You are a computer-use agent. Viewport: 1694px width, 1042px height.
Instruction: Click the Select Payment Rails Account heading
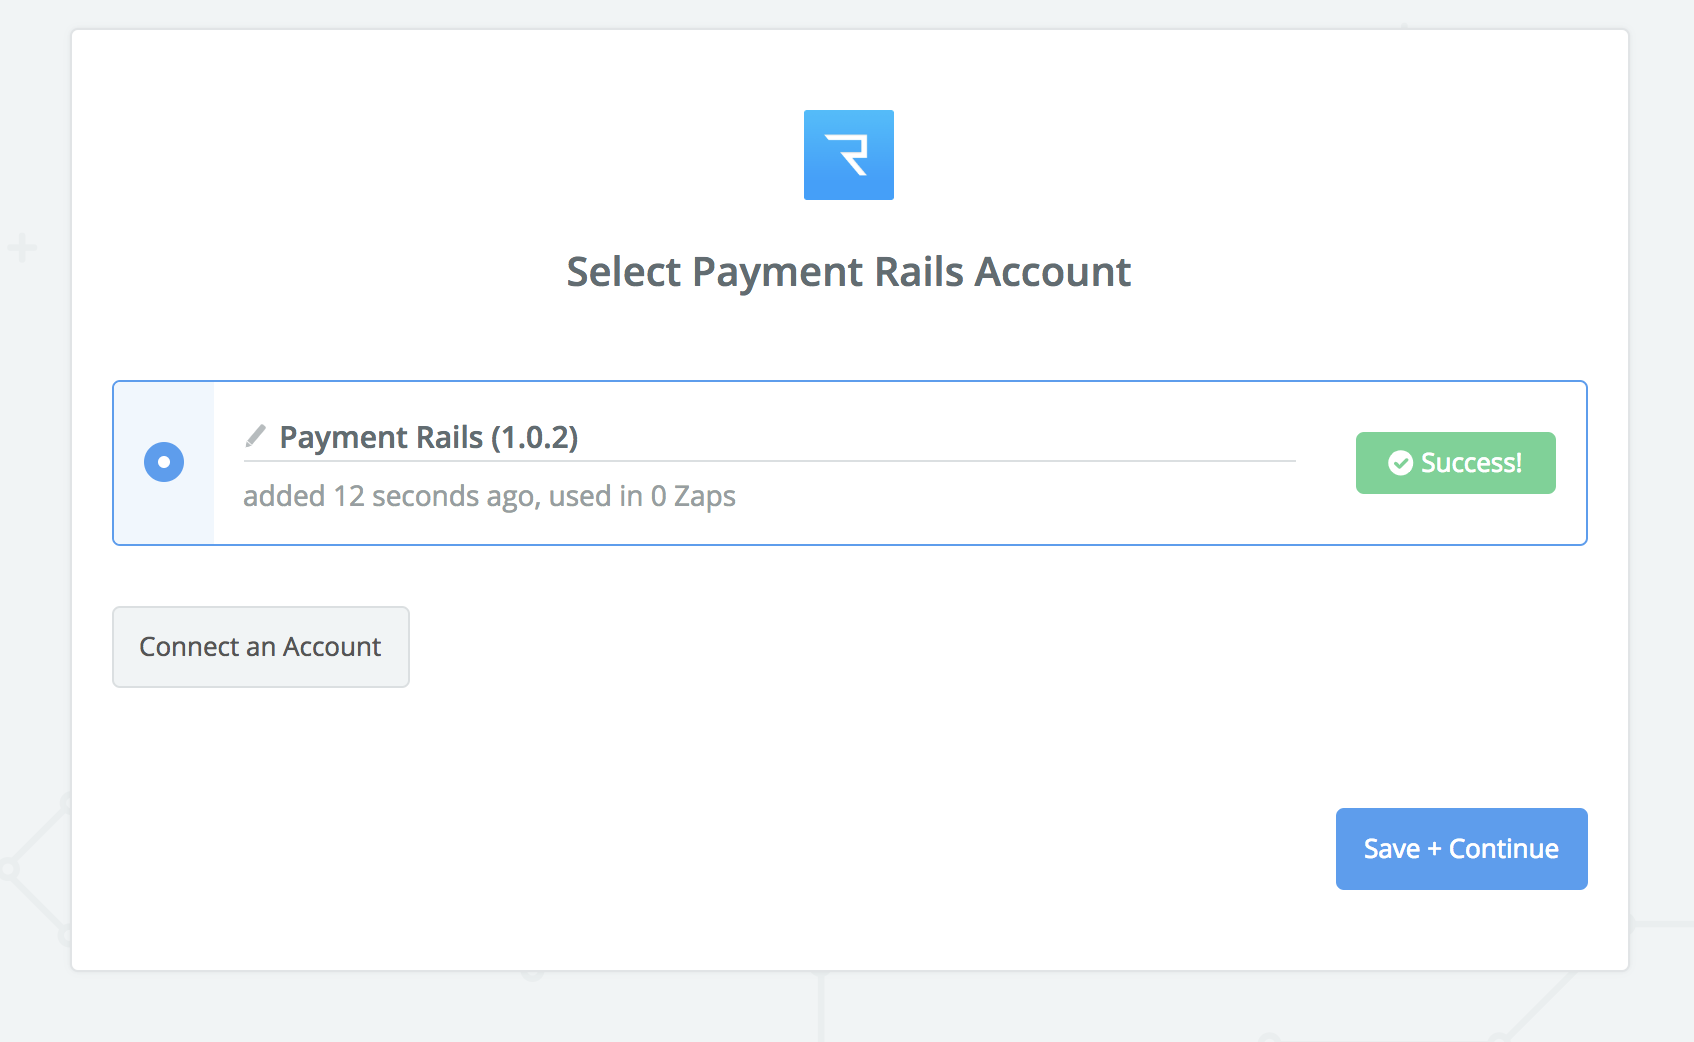(x=849, y=272)
